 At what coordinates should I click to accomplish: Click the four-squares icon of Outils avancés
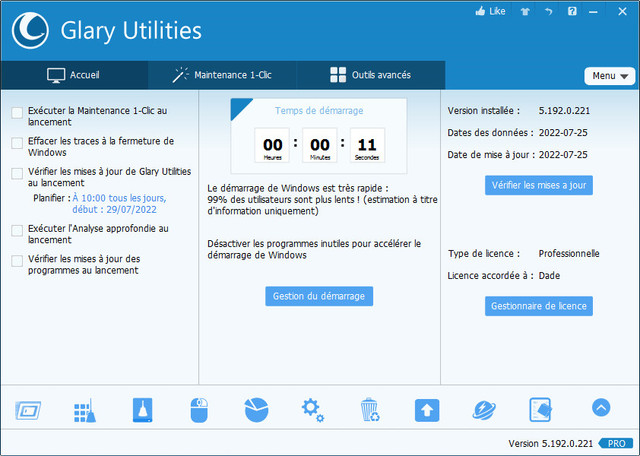pos(338,75)
